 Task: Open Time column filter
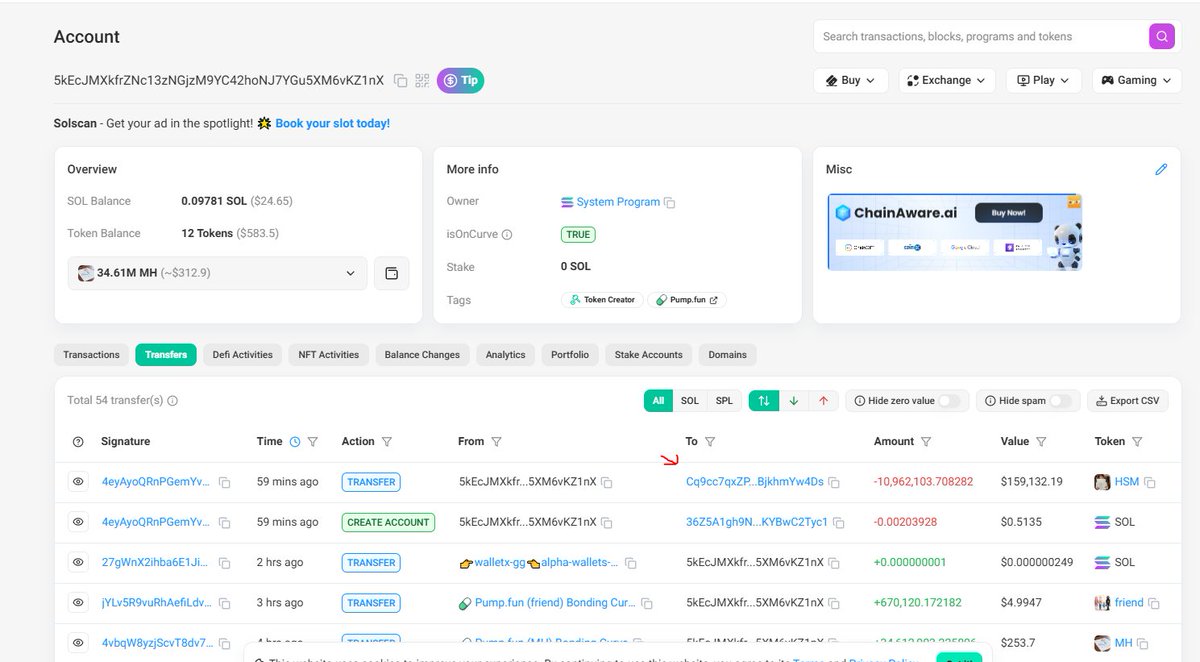point(313,442)
